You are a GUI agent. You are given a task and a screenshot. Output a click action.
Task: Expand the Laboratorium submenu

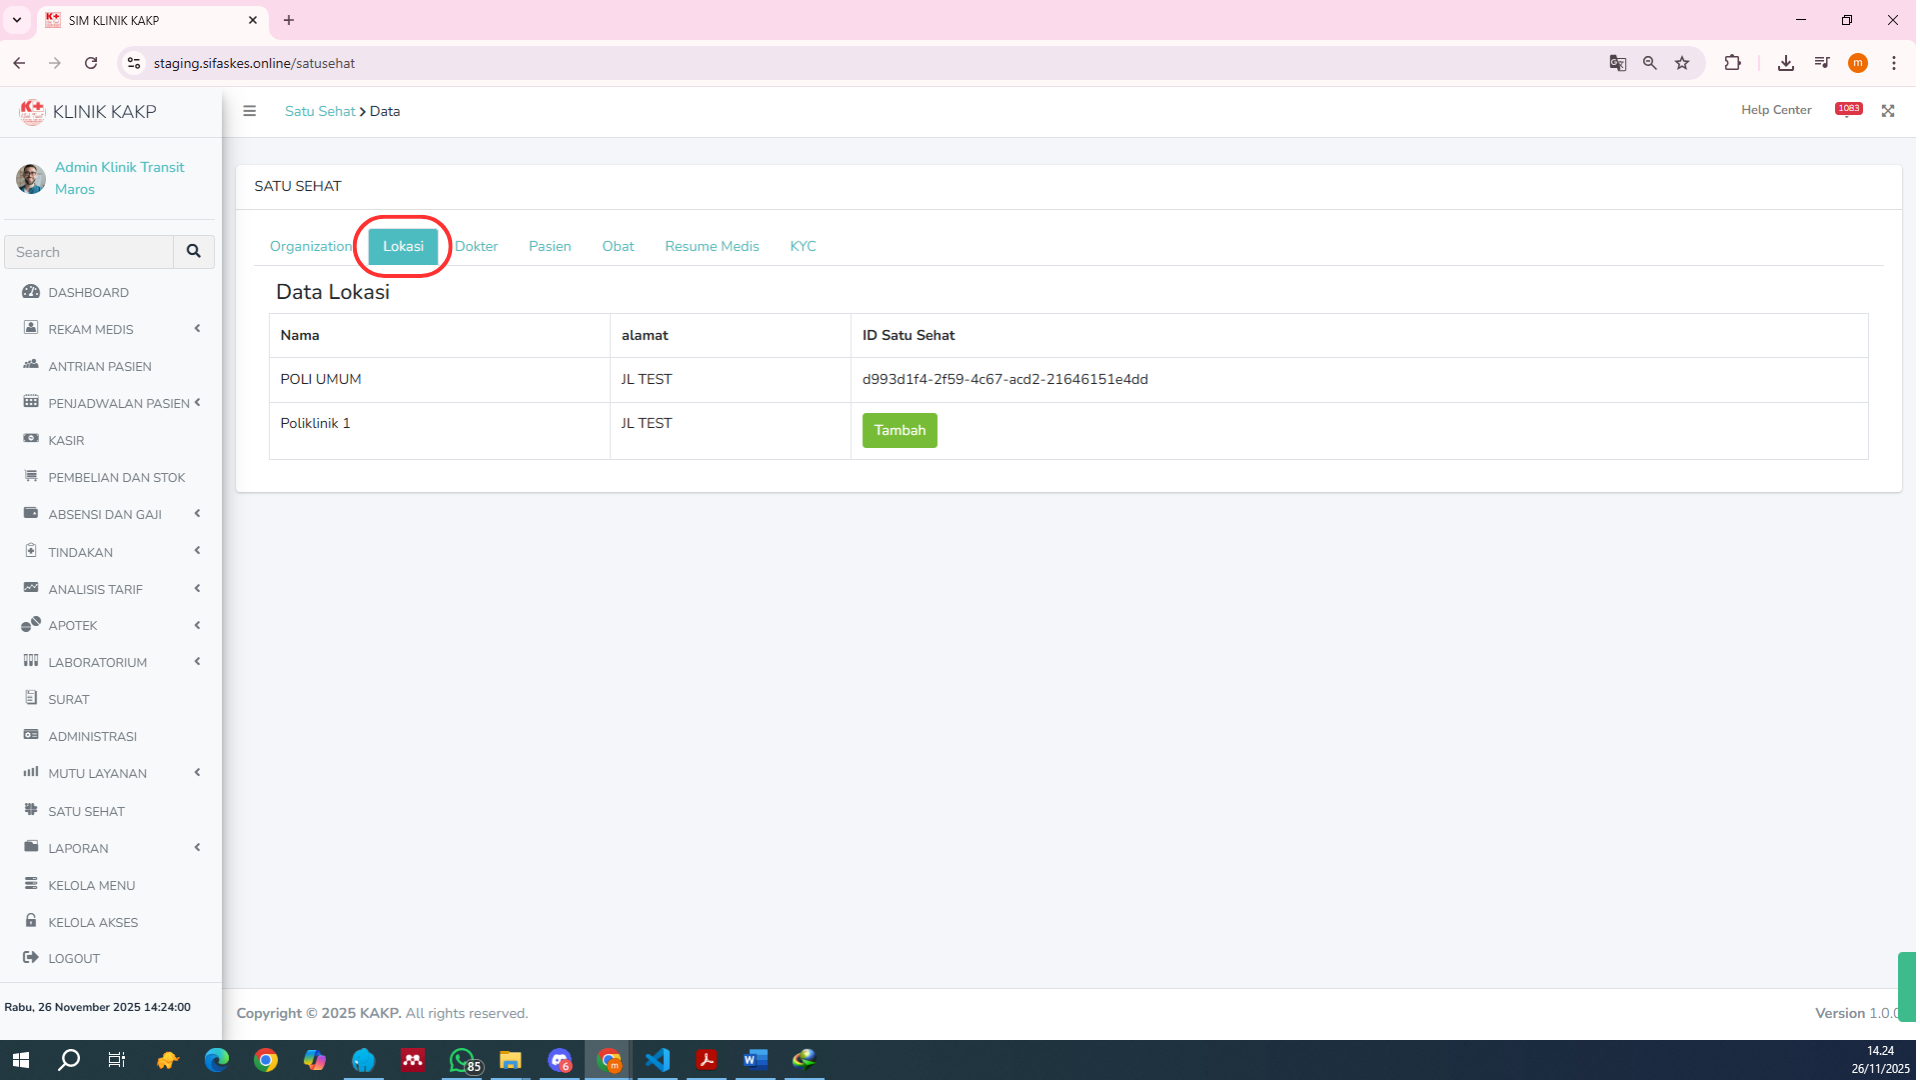click(97, 662)
